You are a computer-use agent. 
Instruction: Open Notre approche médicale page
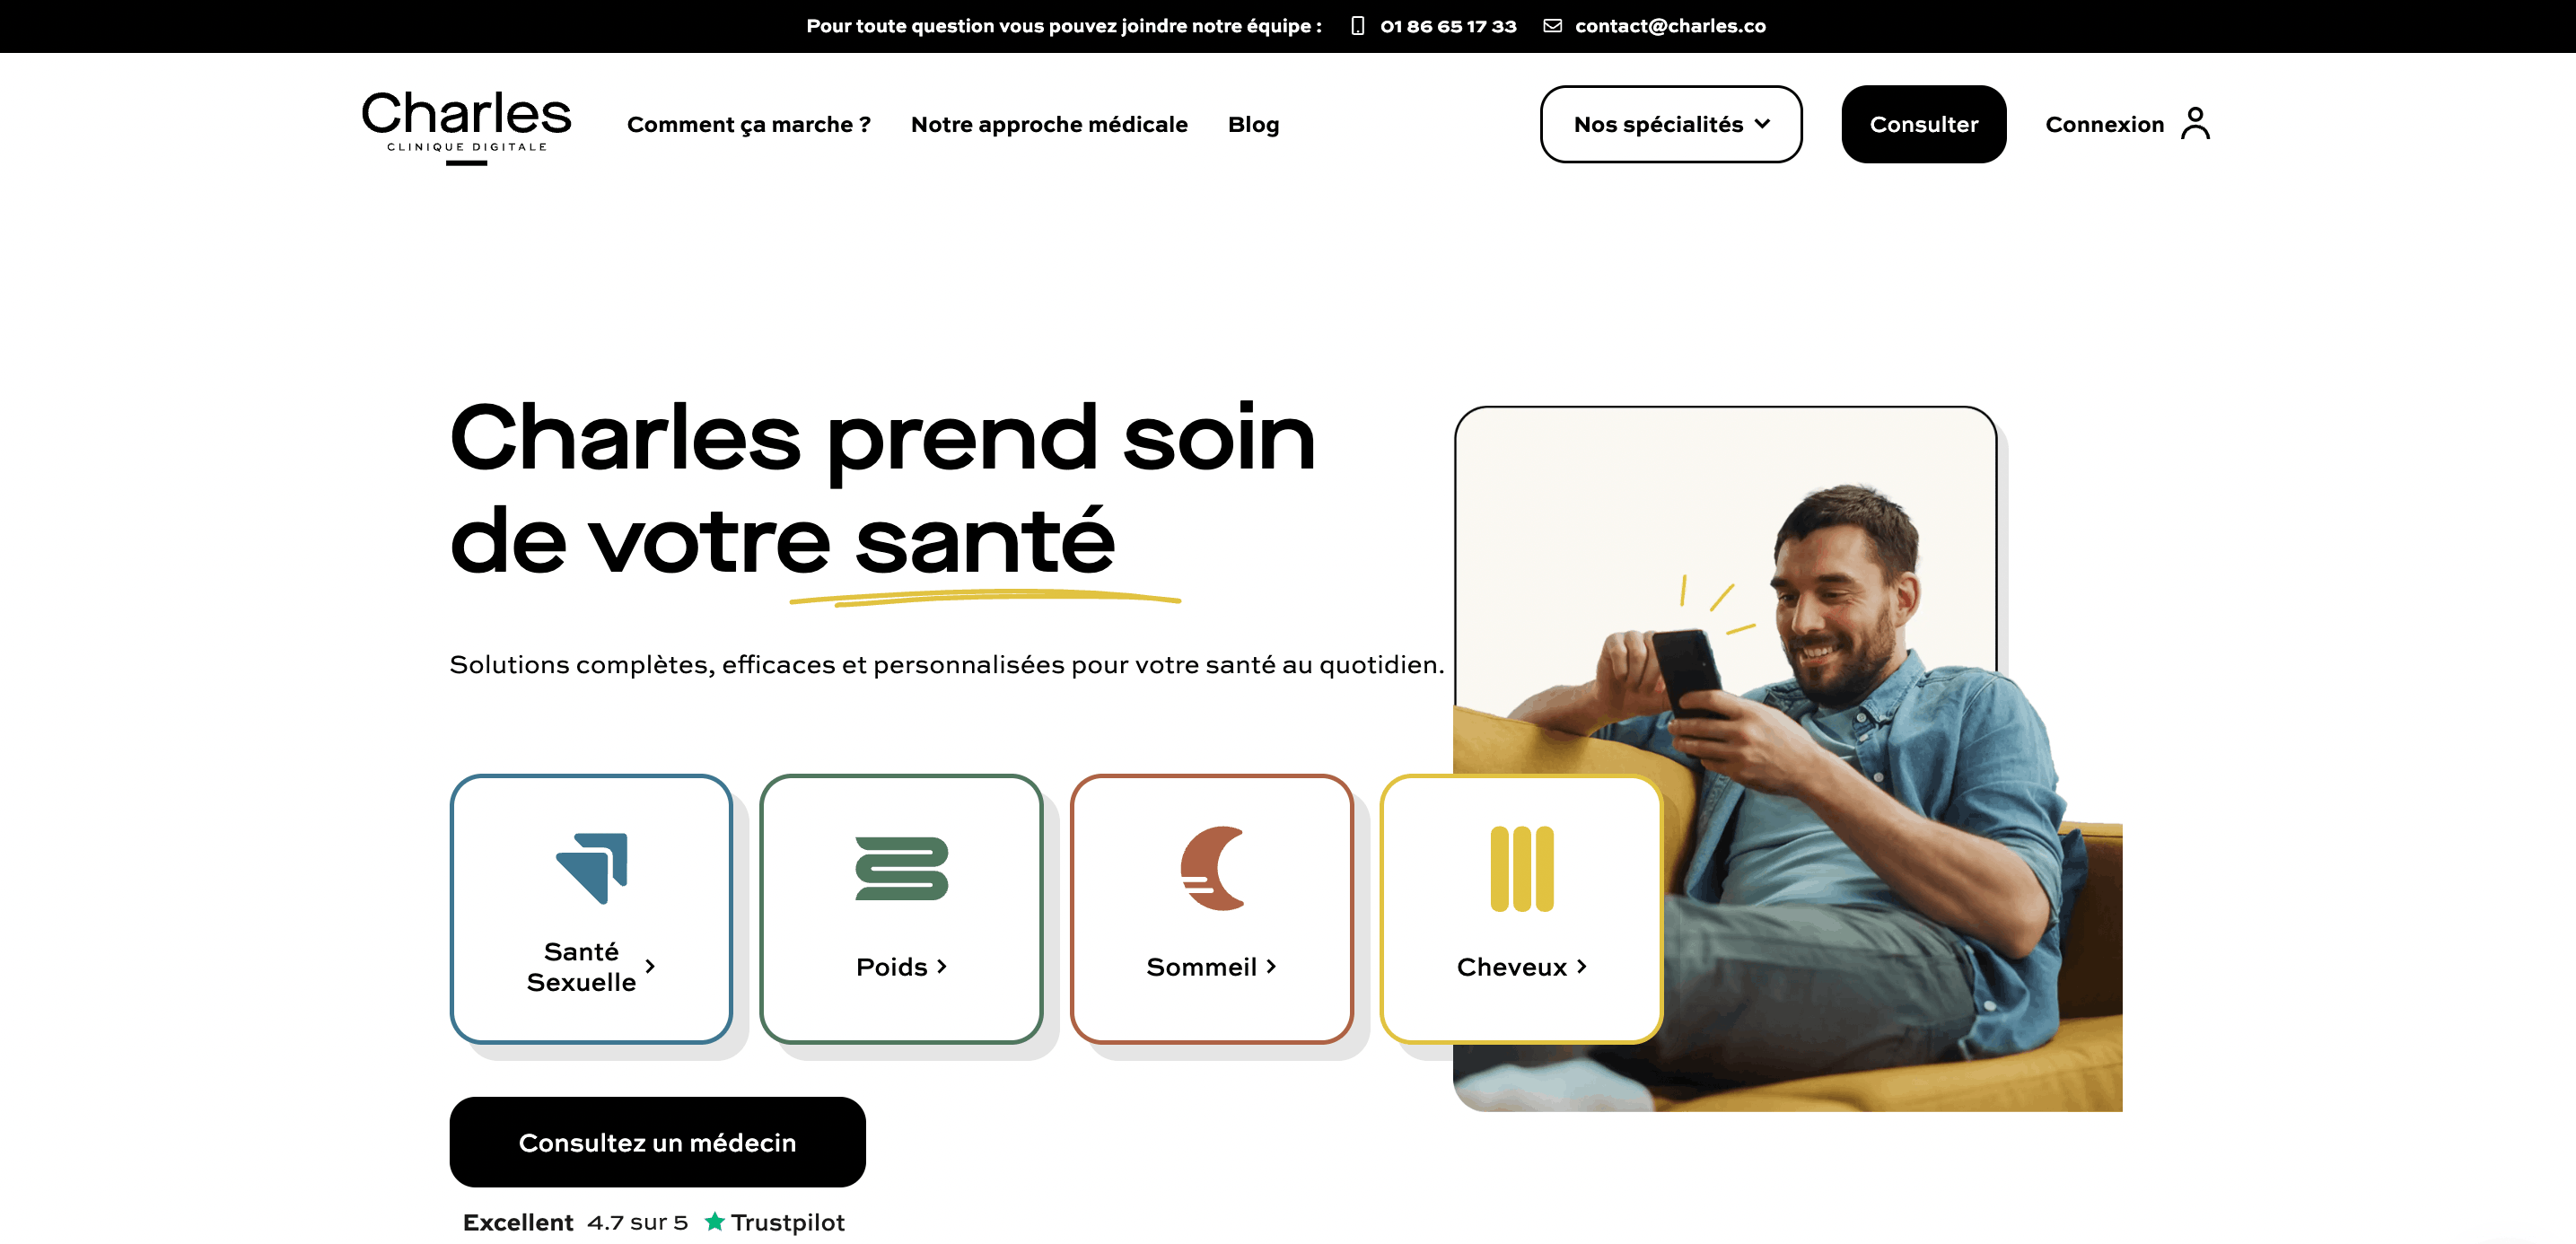tap(1049, 124)
